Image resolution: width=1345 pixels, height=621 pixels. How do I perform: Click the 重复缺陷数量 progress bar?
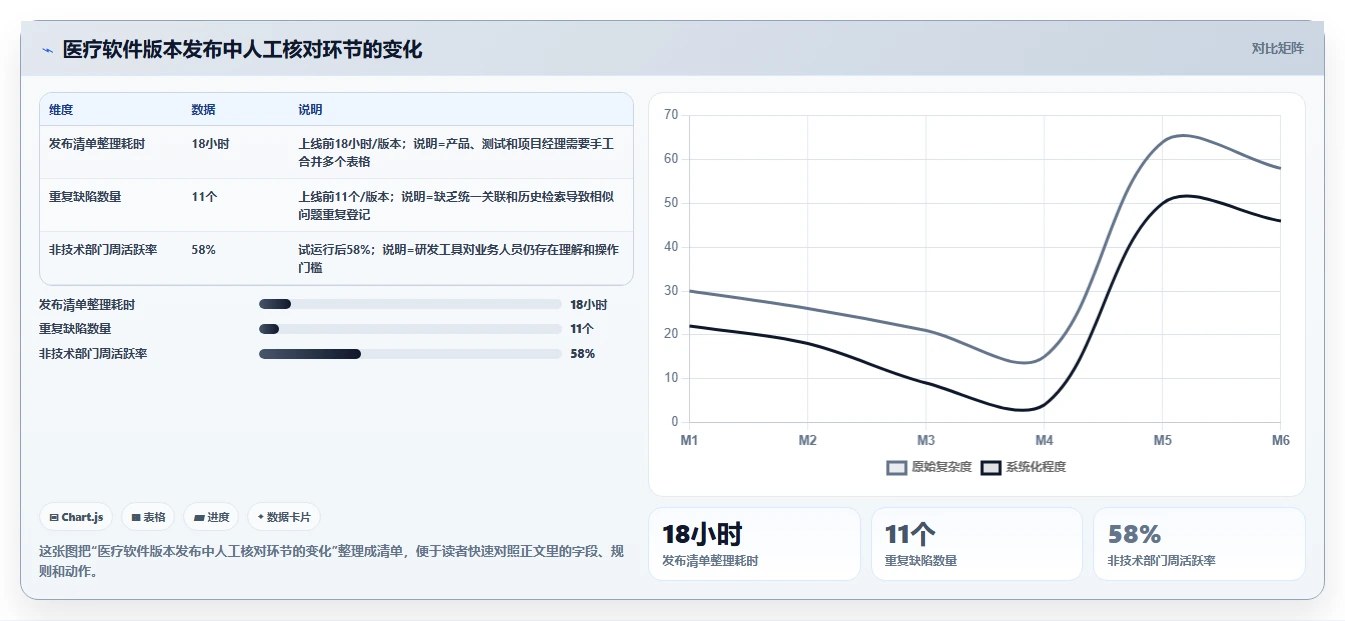pyautogui.click(x=410, y=329)
